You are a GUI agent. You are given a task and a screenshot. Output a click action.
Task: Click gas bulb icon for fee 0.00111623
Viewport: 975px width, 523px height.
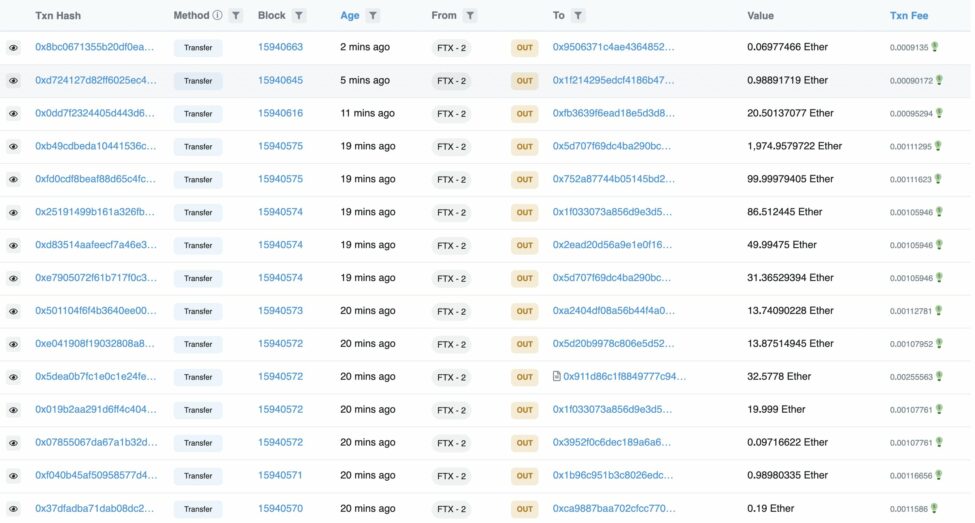[938, 178]
